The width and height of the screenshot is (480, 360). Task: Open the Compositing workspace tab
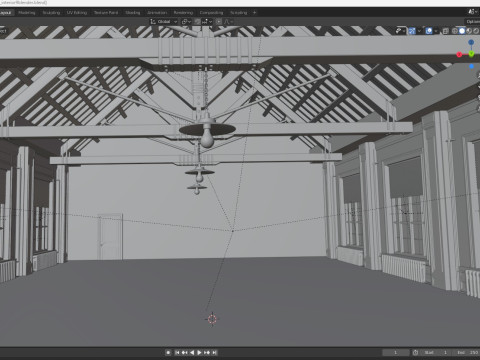coord(211,13)
